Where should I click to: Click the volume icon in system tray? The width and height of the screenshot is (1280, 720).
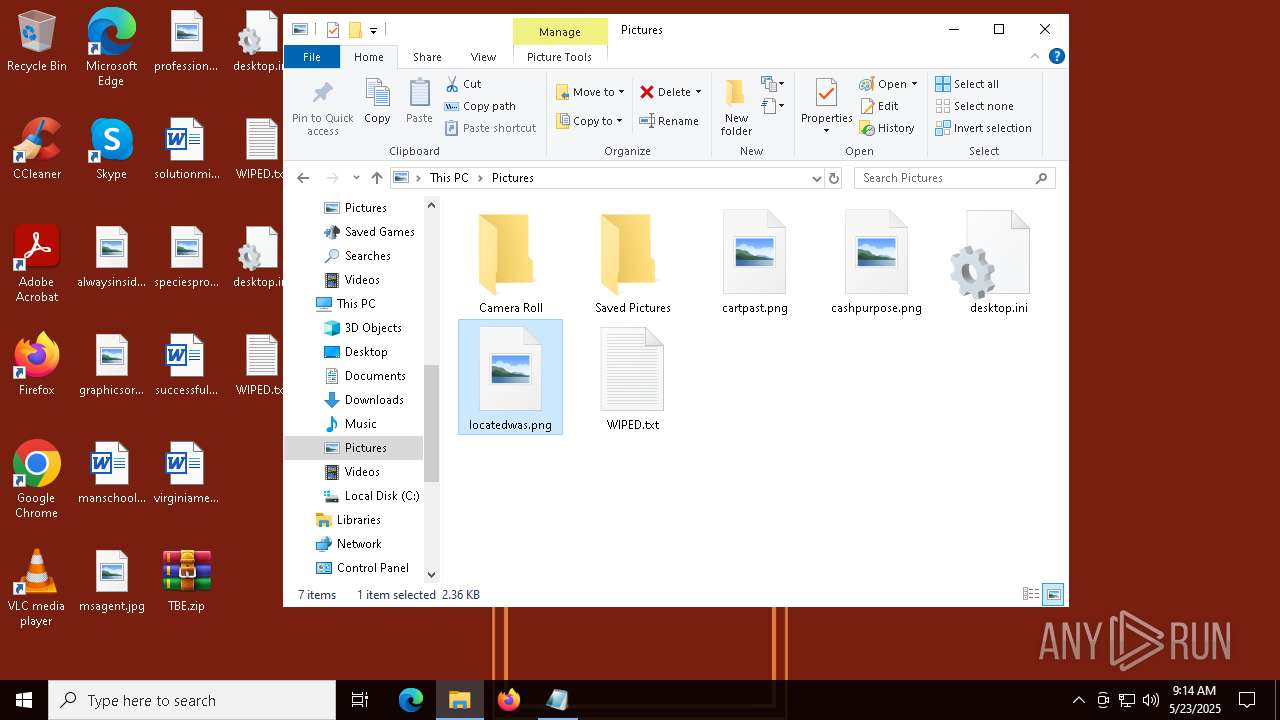(x=1151, y=700)
